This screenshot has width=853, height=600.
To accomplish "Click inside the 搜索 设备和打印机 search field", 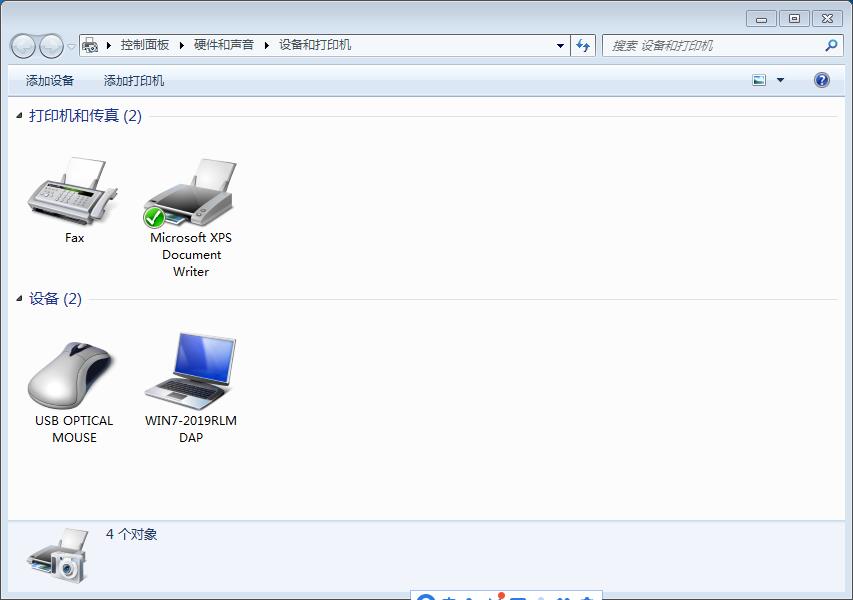I will (x=700, y=45).
